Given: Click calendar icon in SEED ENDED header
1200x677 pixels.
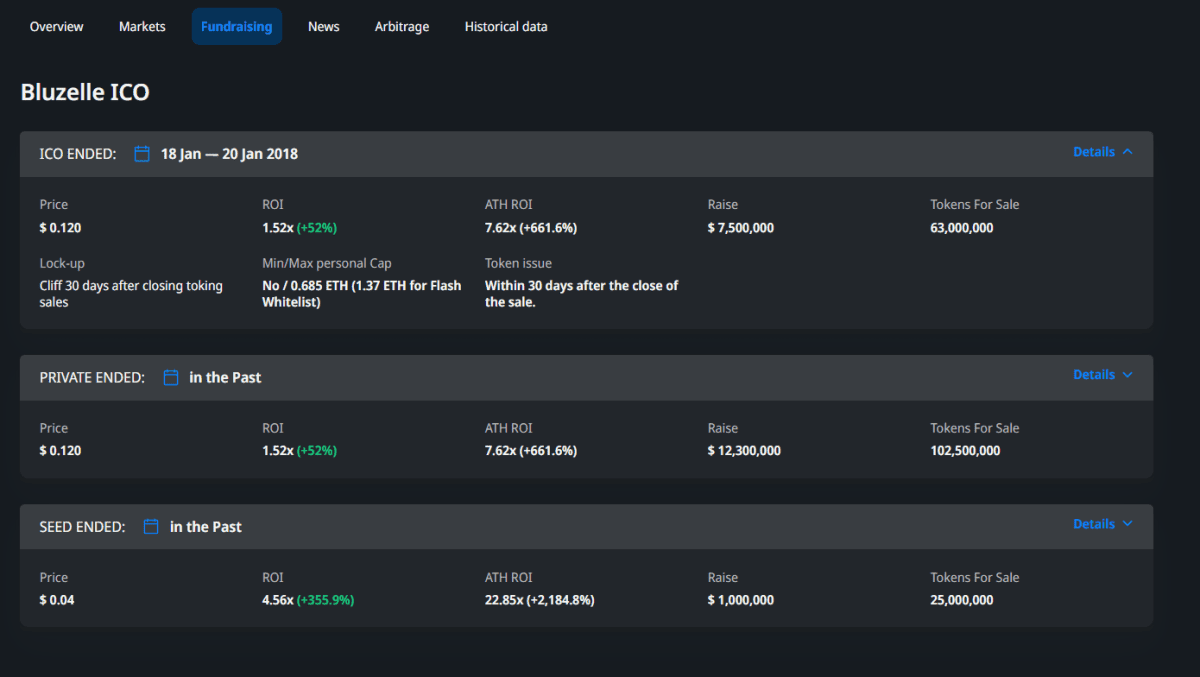Looking at the screenshot, I should 151,526.
